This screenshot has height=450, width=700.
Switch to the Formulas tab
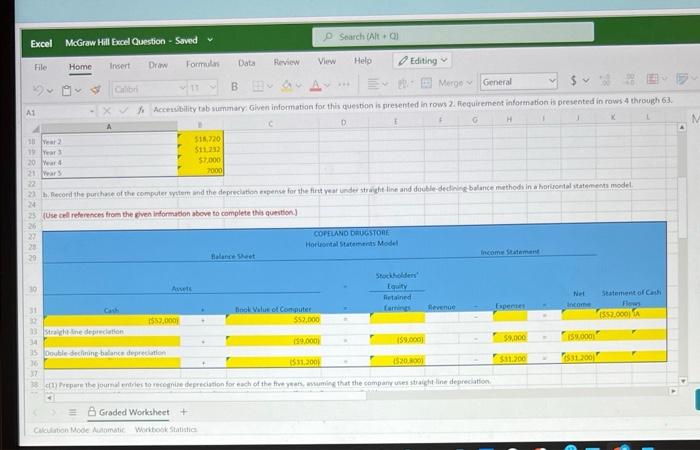(203, 64)
